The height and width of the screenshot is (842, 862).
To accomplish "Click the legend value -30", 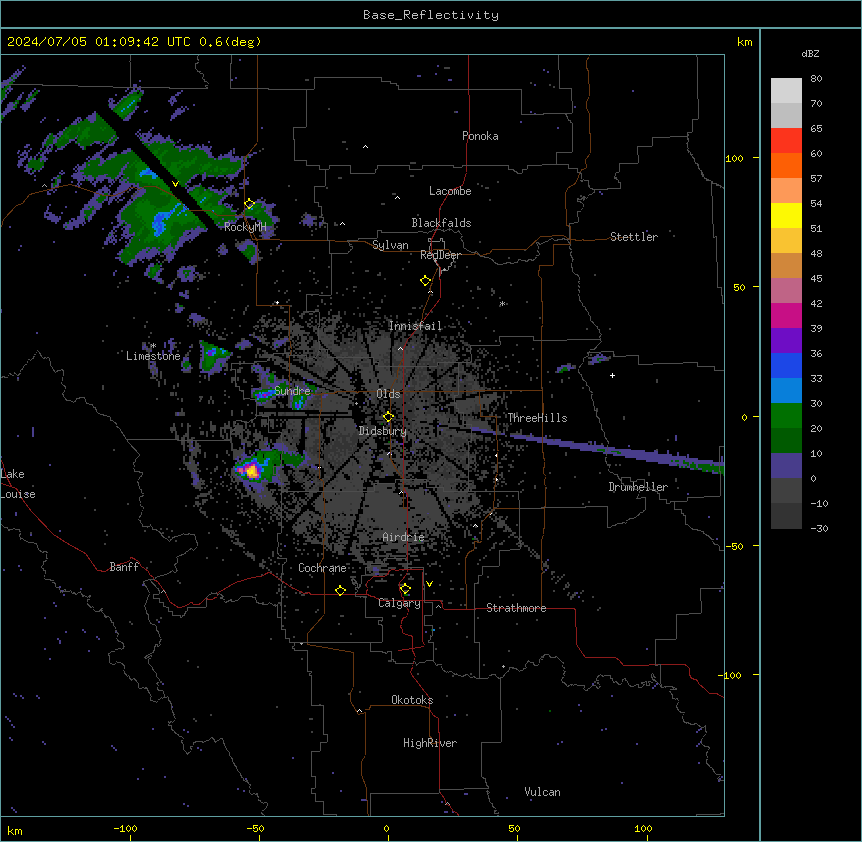I will tap(819, 528).
